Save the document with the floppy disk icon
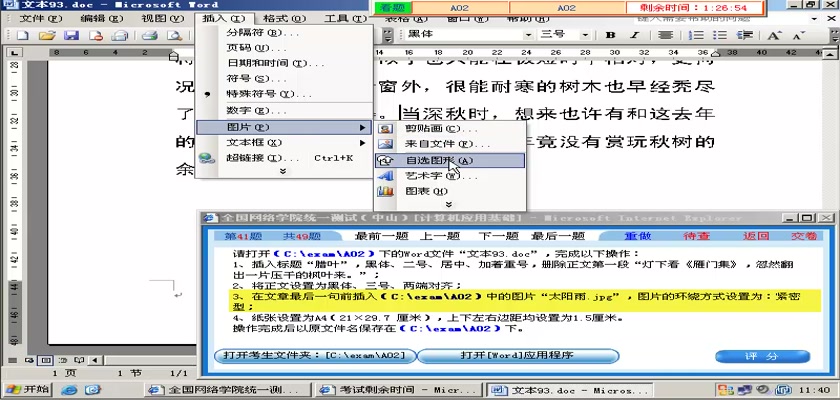 click(x=72, y=35)
